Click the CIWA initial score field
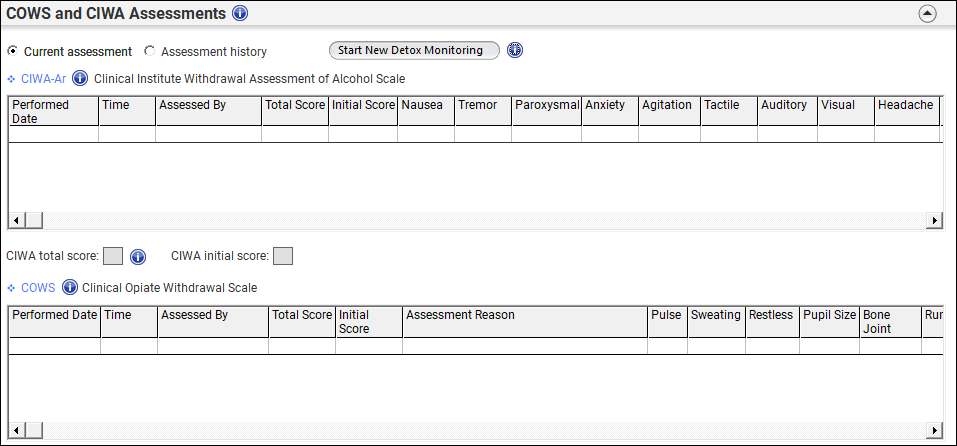957x446 pixels. click(x=283, y=256)
